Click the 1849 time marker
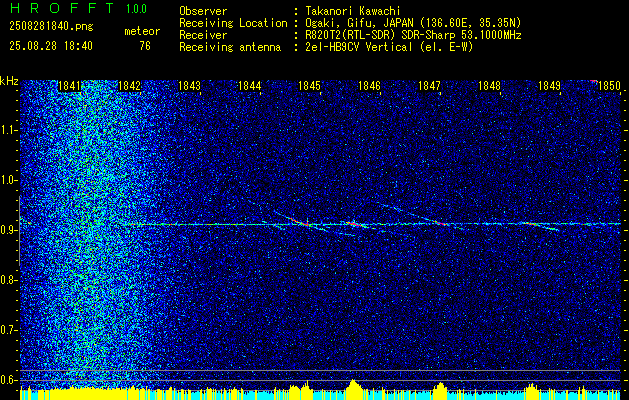This screenshot has width=629, height=400. [549, 86]
